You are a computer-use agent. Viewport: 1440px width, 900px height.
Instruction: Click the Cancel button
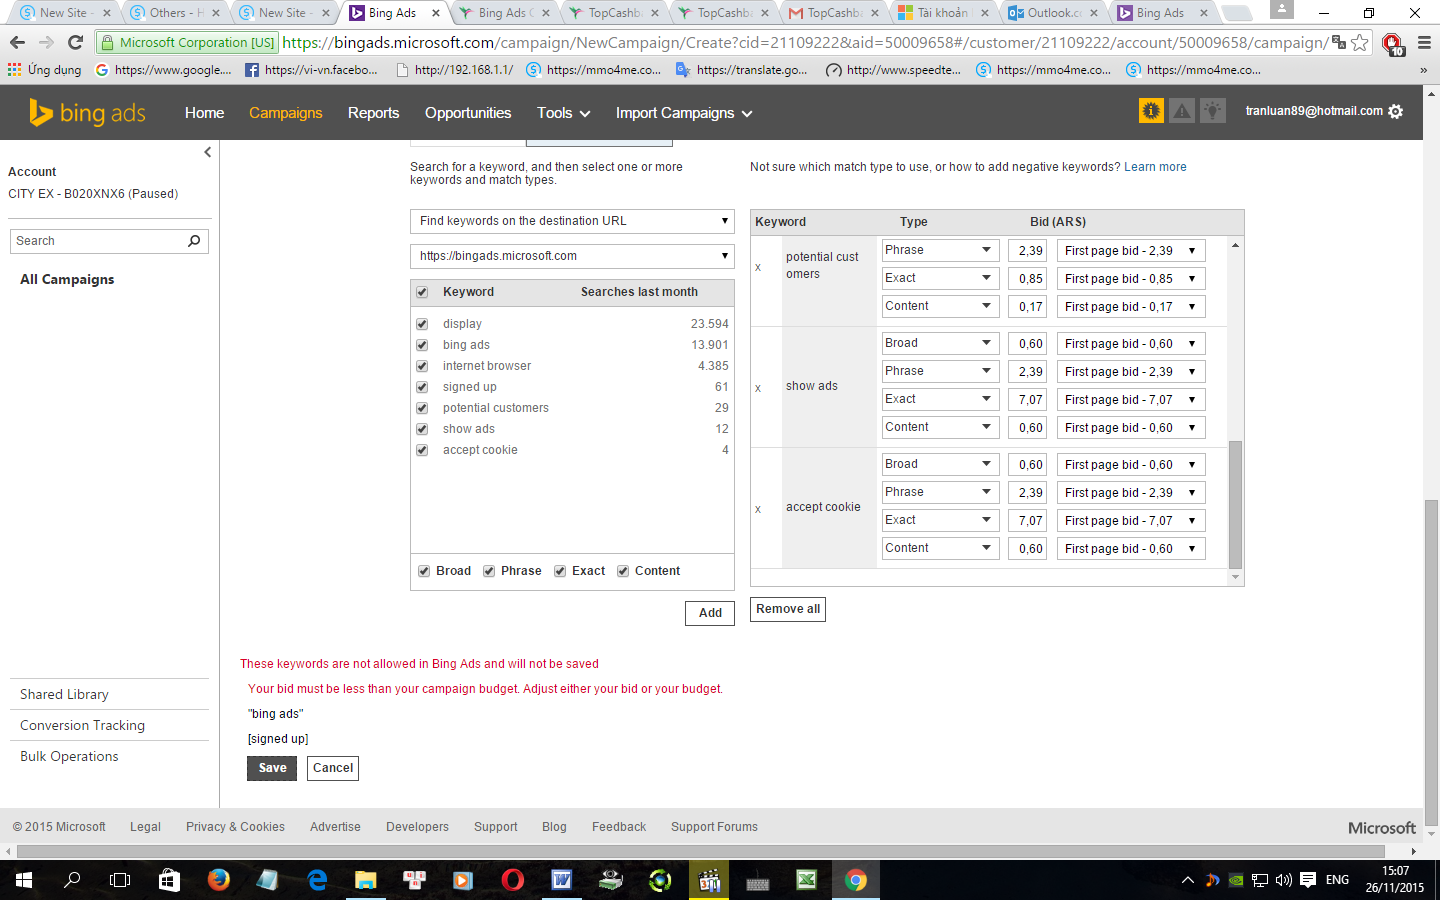point(333,768)
